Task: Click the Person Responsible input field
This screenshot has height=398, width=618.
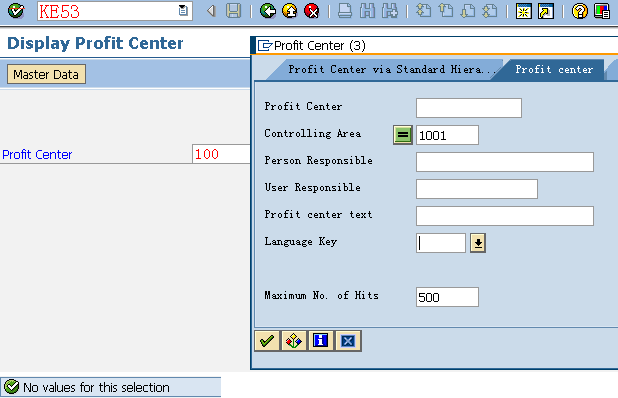Action: point(504,162)
